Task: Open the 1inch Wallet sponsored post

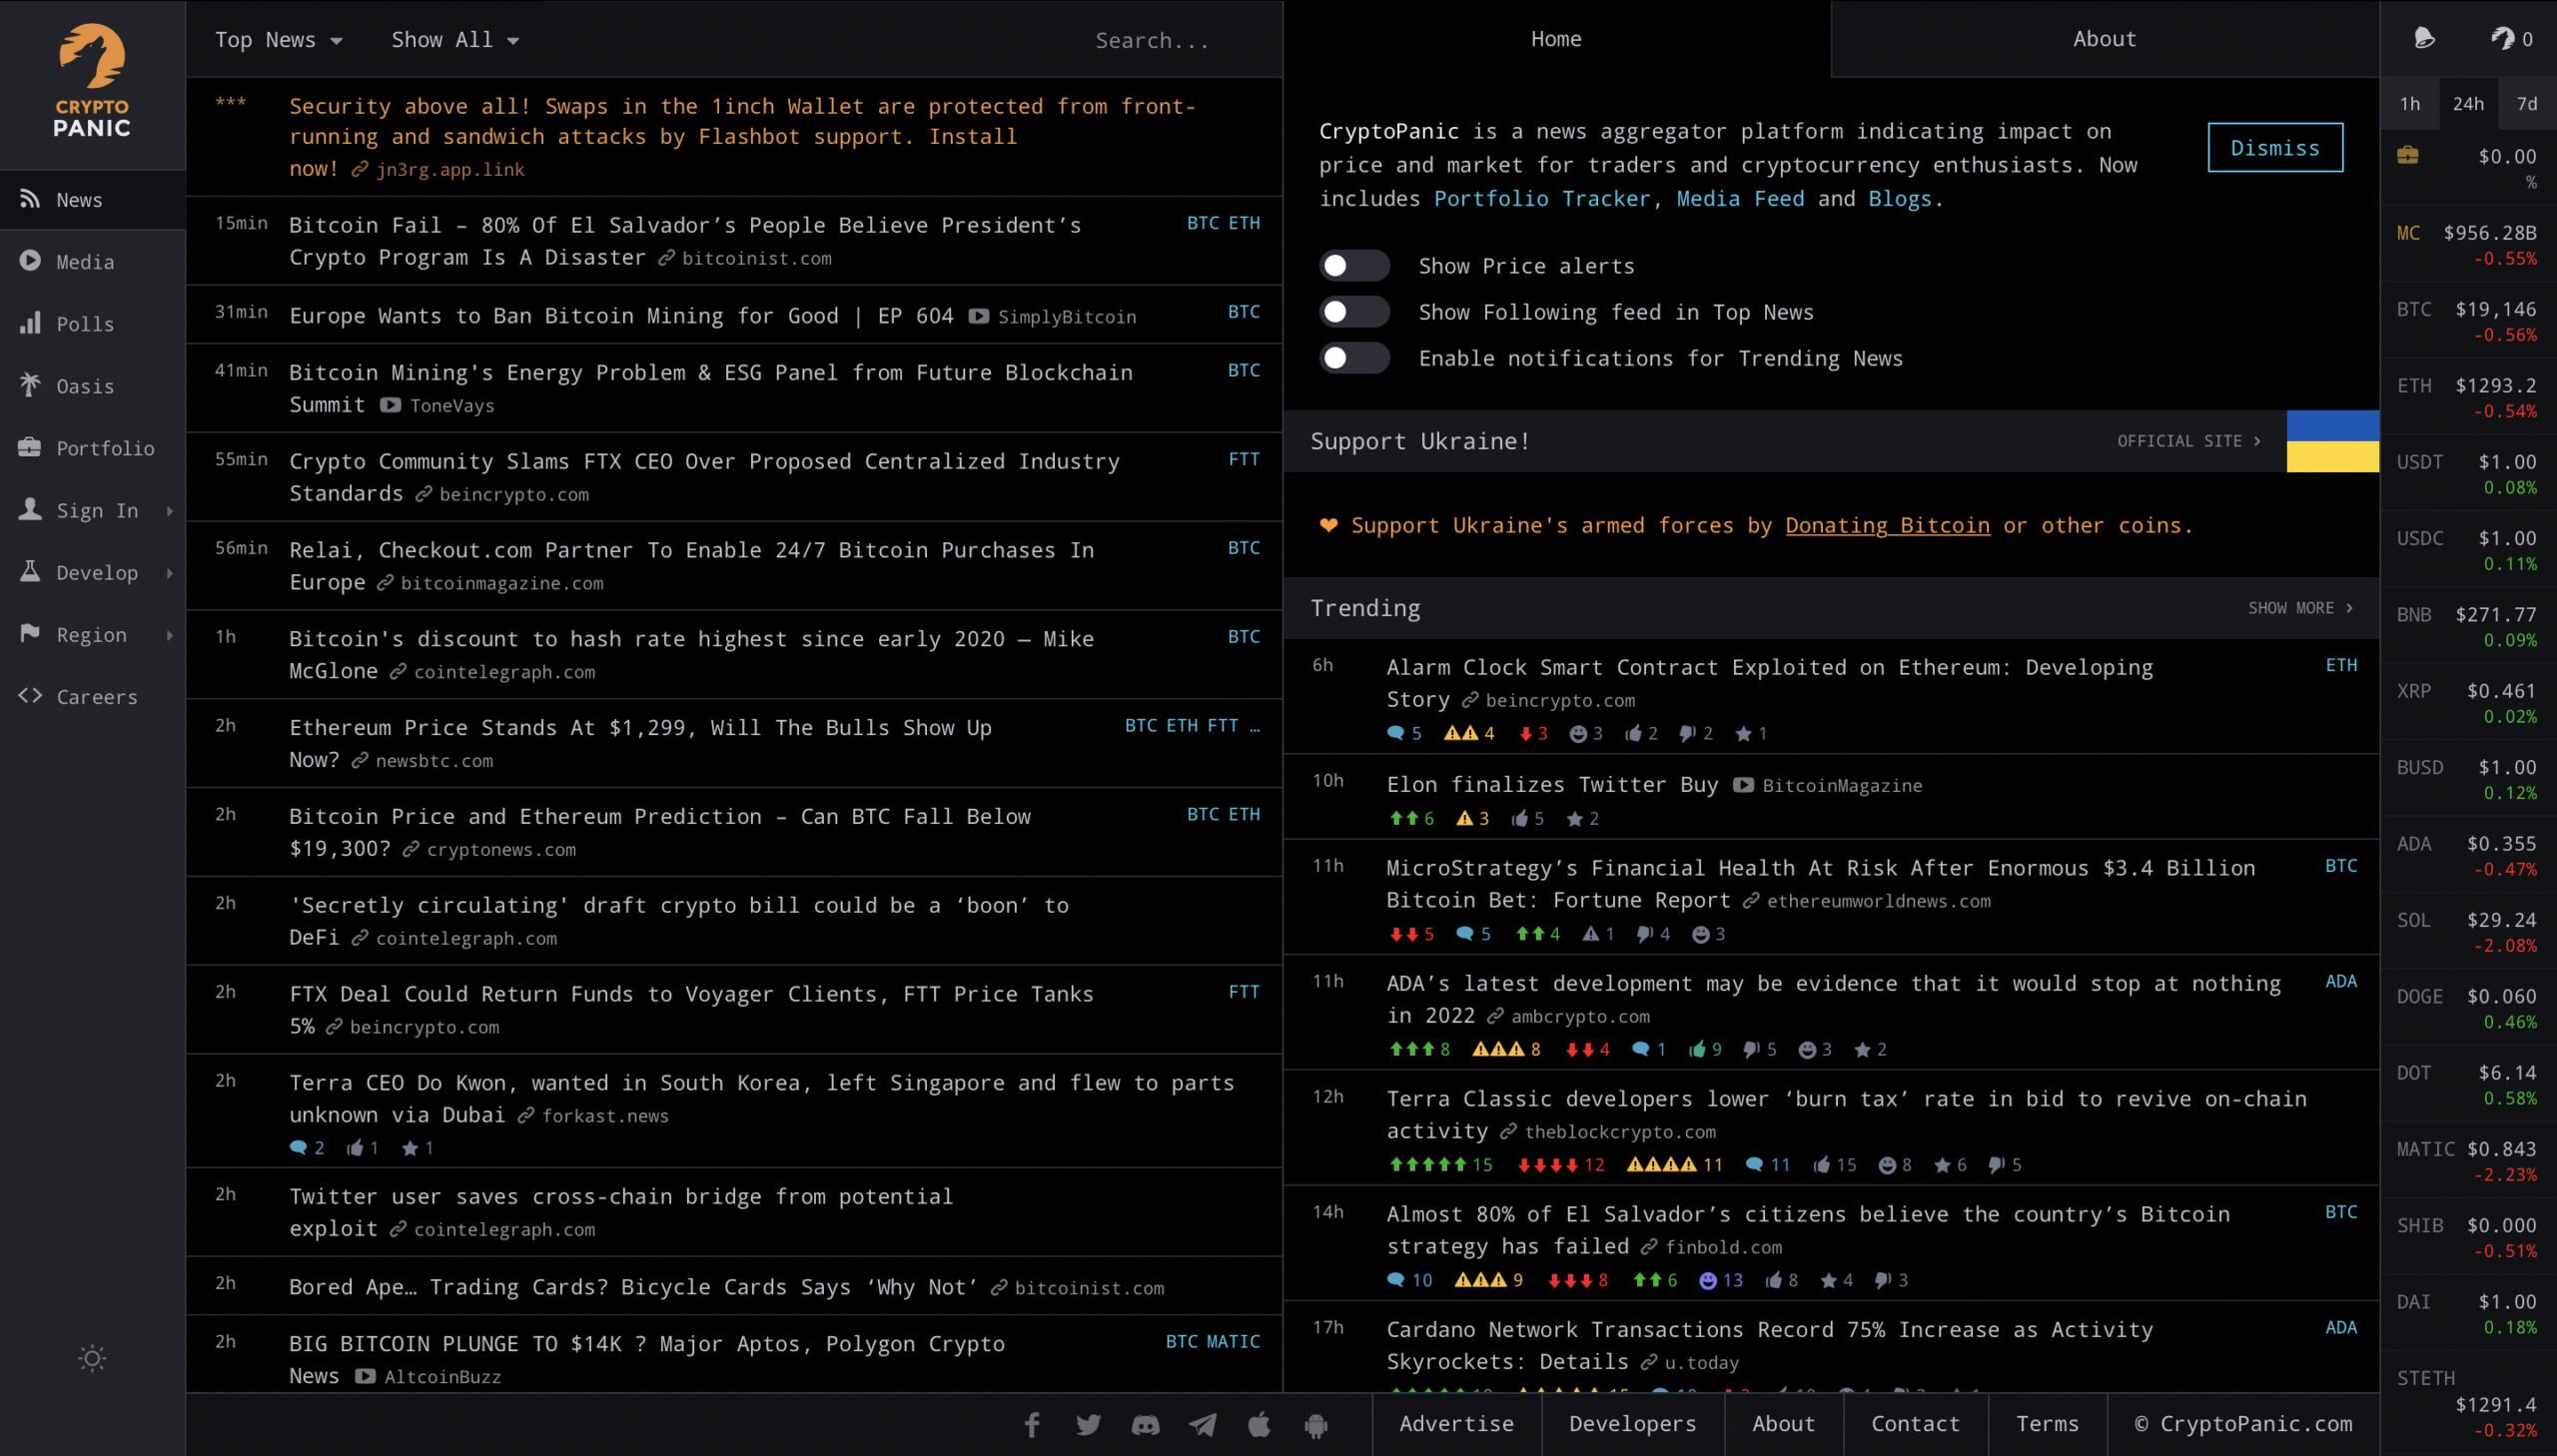Action: [x=742, y=136]
